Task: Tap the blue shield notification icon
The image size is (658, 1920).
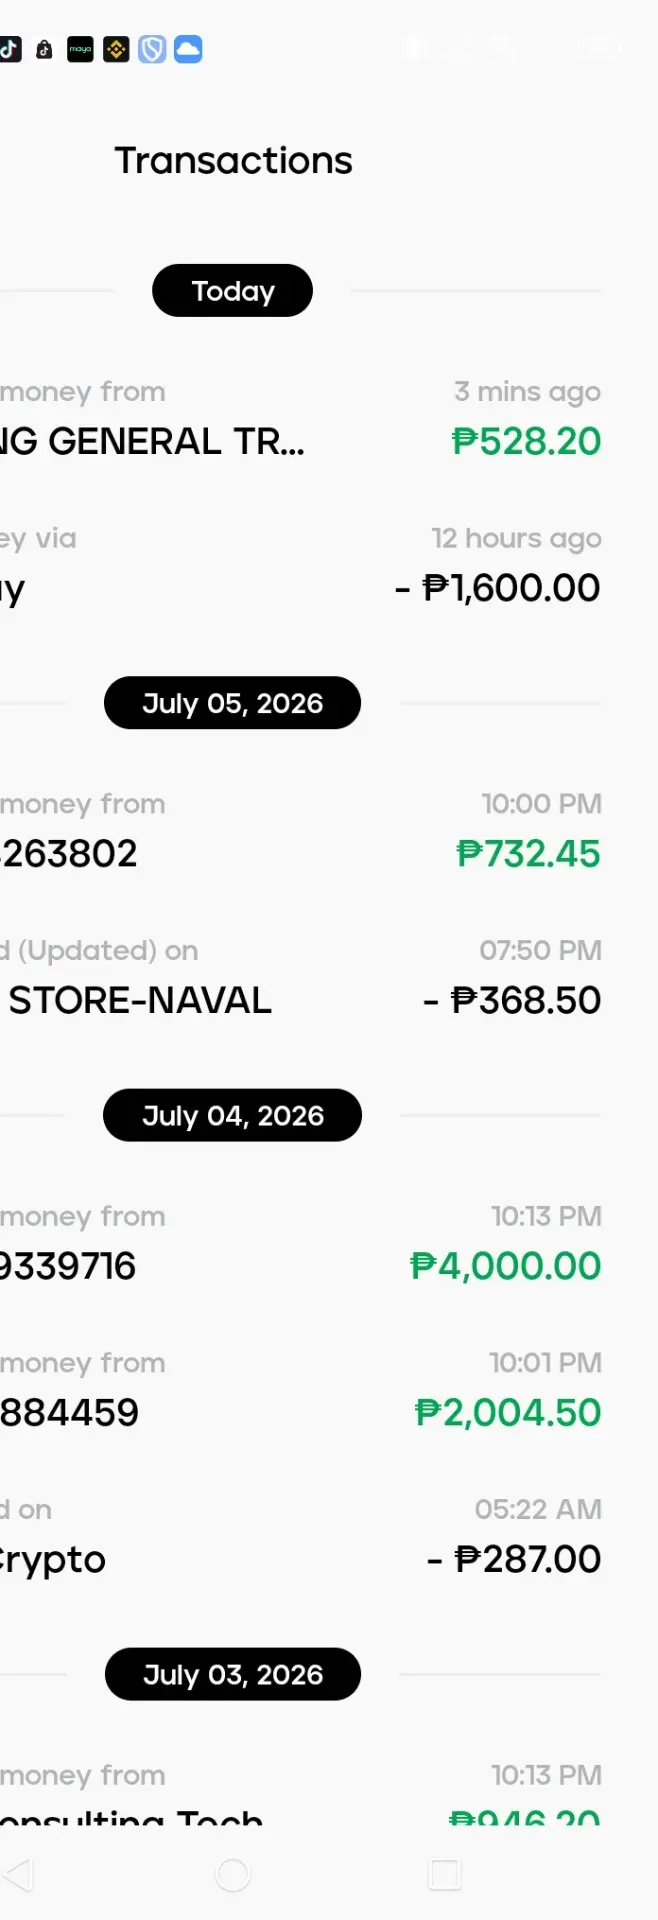Action: click(x=152, y=49)
